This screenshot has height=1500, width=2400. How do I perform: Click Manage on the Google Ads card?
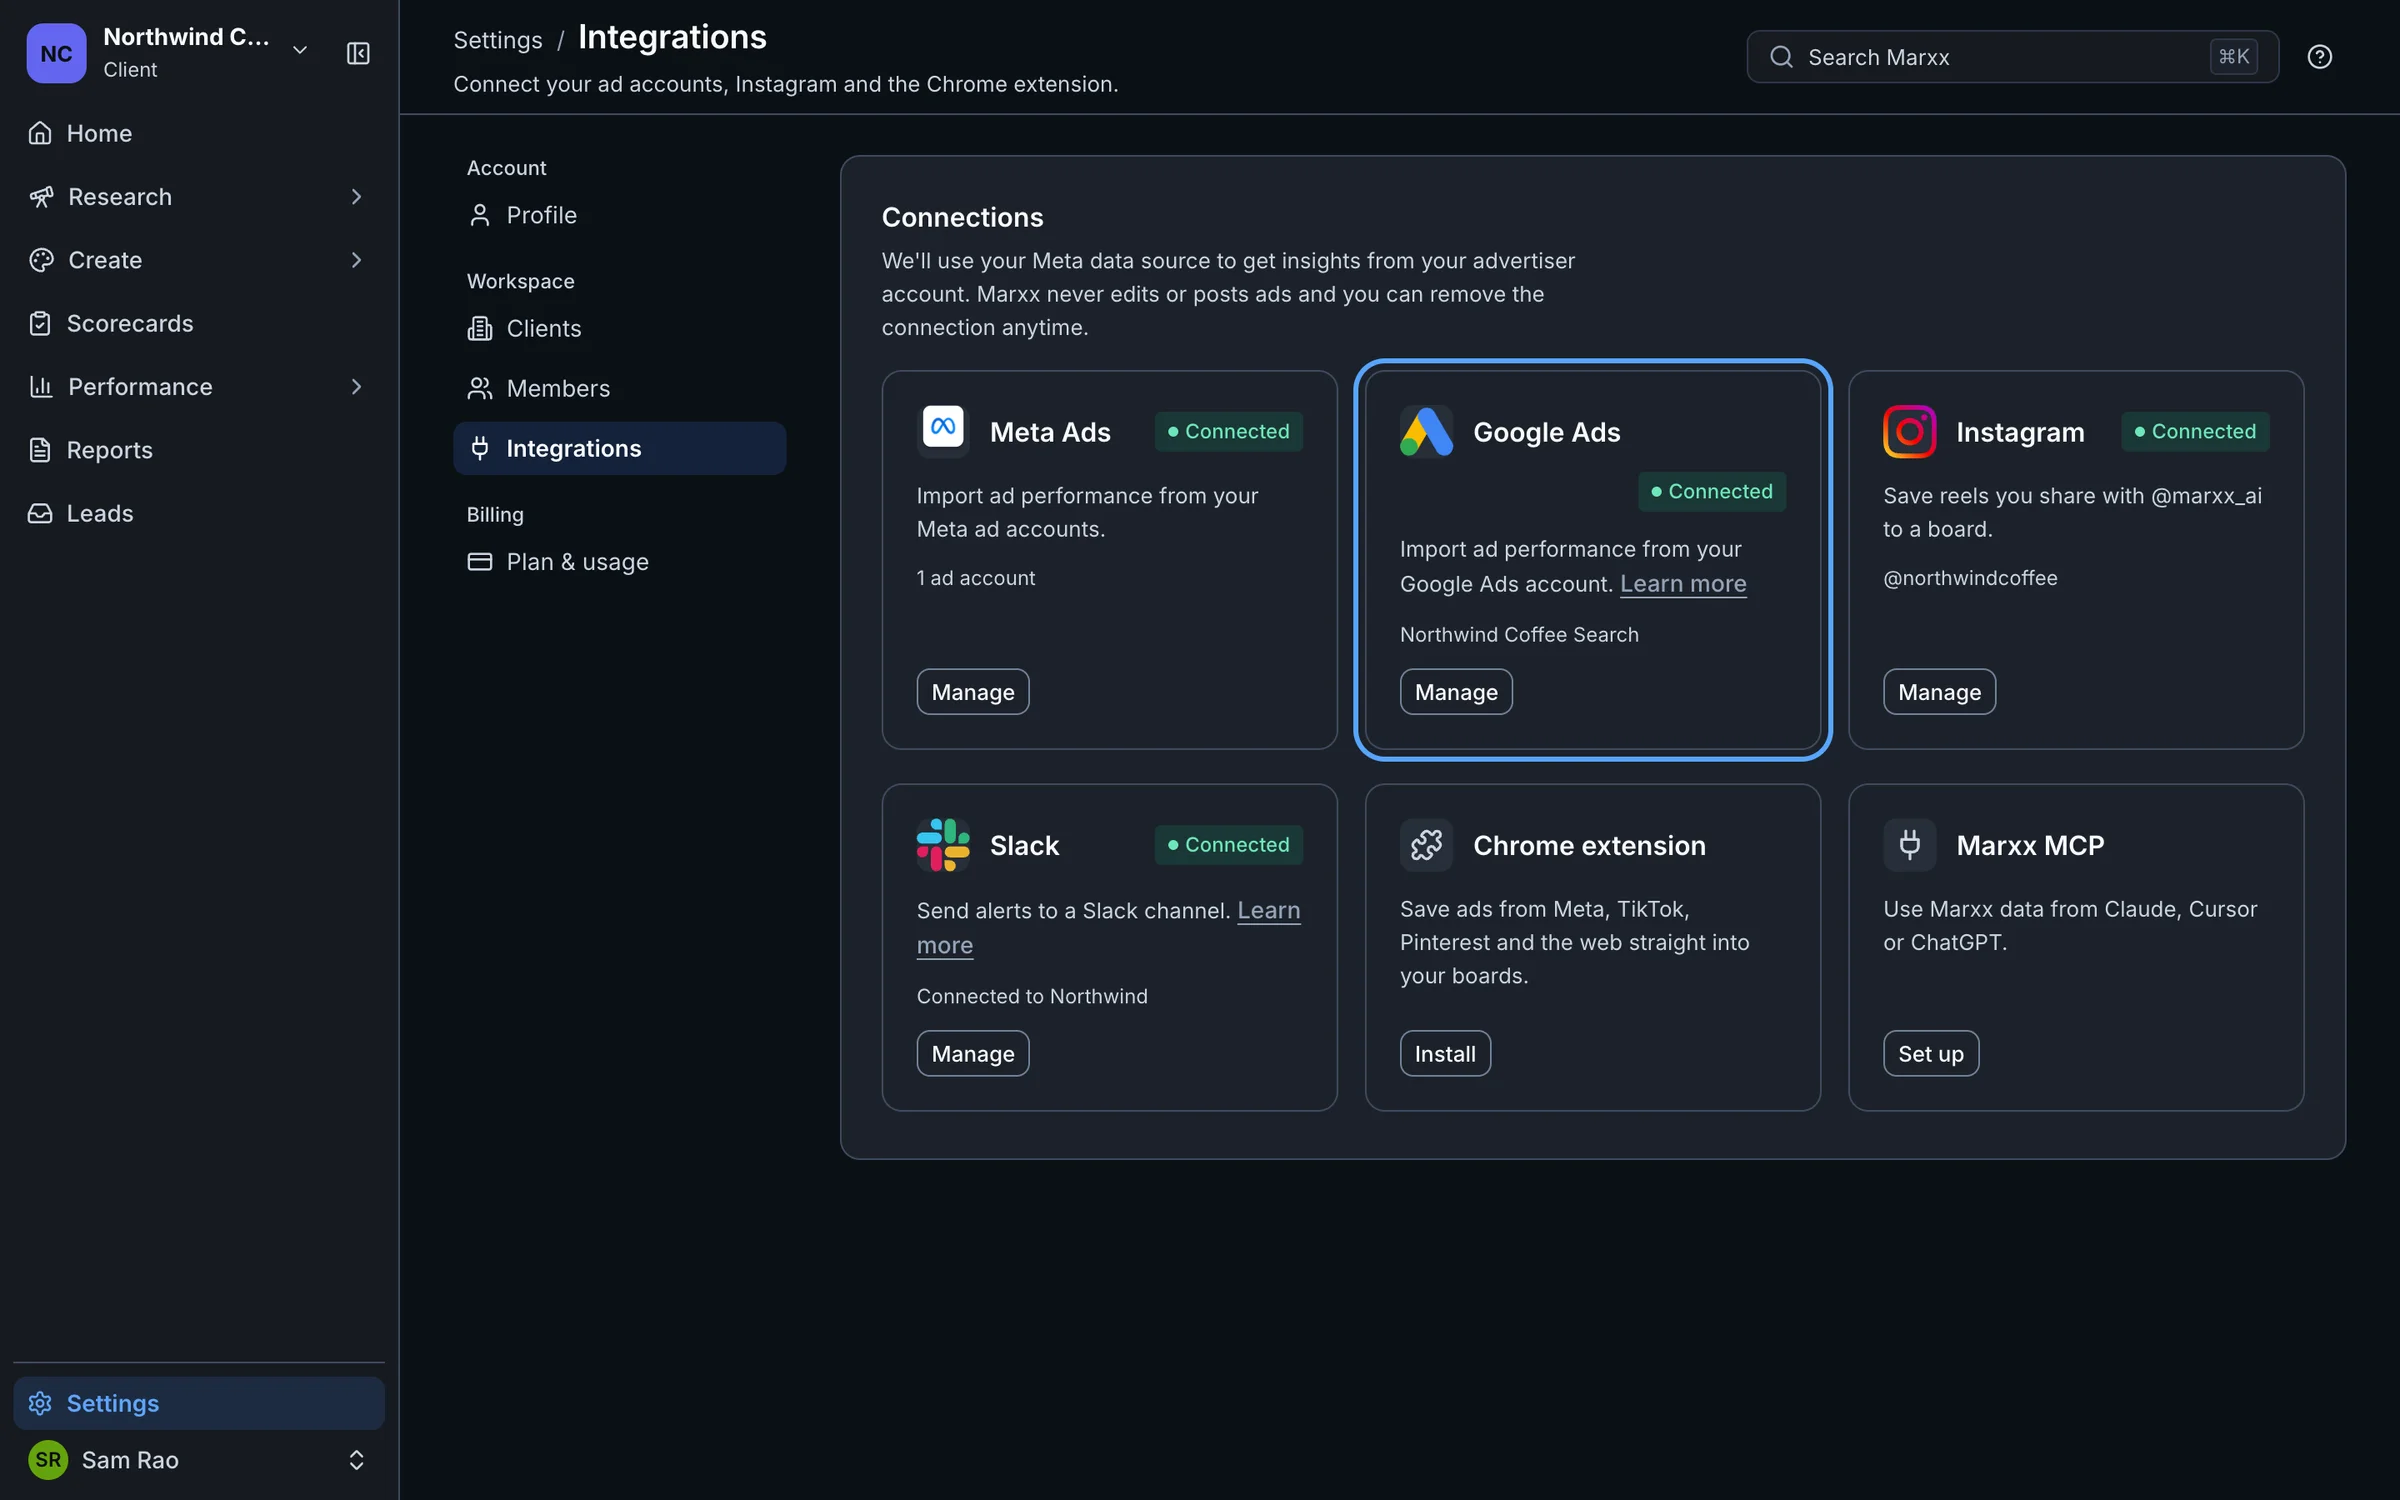tap(1455, 692)
